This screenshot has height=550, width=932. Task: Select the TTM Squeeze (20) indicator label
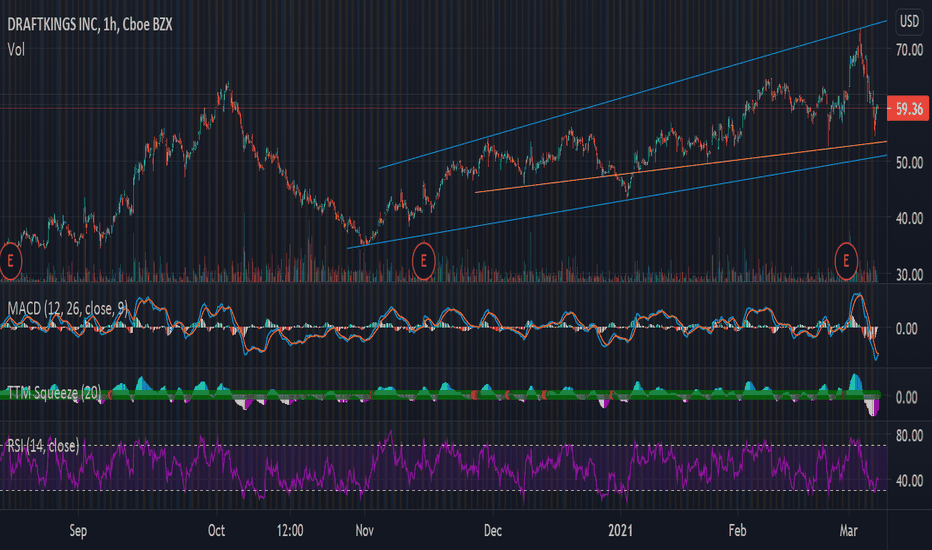point(54,393)
